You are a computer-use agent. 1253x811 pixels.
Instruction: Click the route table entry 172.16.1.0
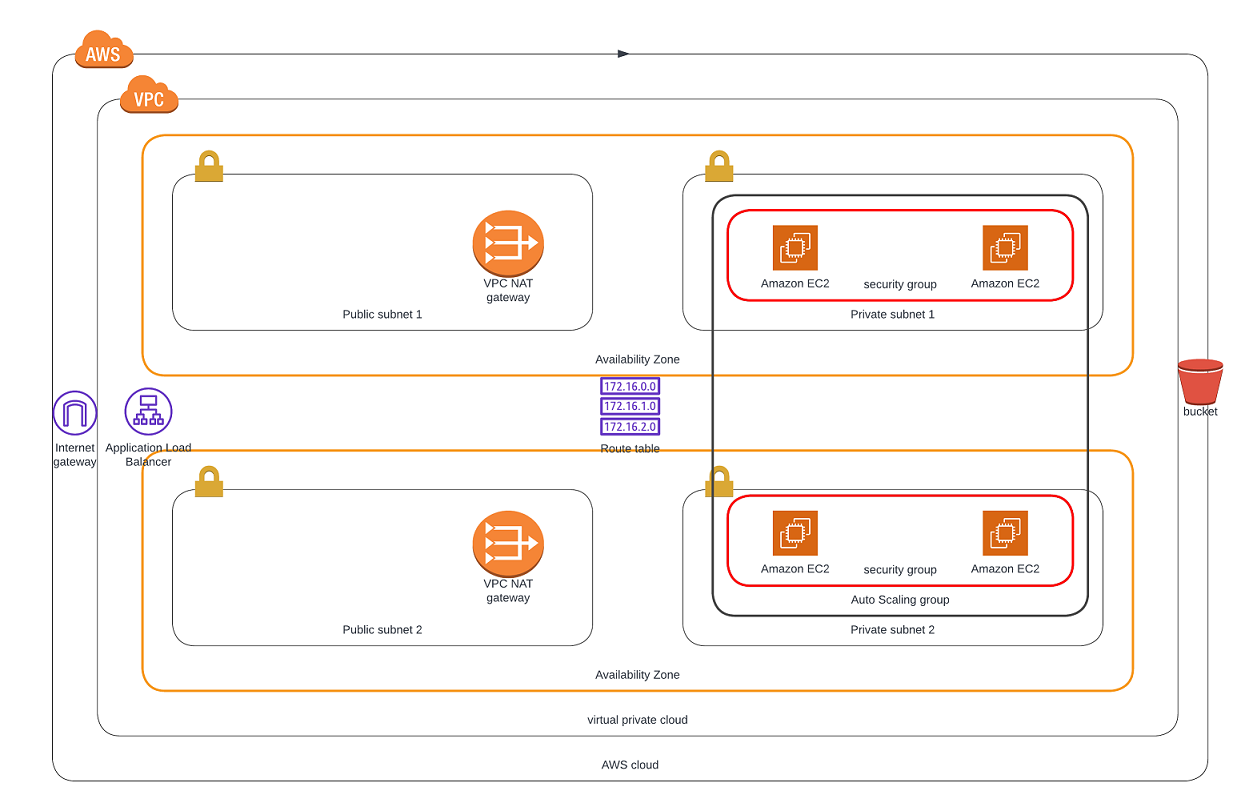tap(630, 406)
